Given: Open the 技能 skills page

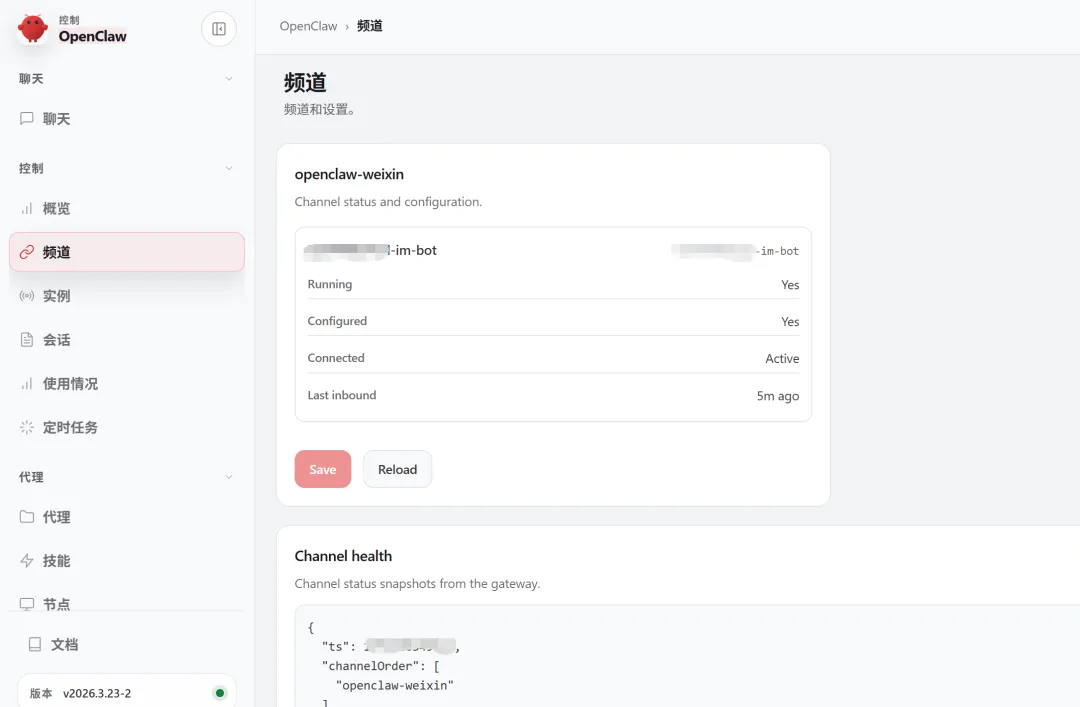Looking at the screenshot, I should point(127,561).
